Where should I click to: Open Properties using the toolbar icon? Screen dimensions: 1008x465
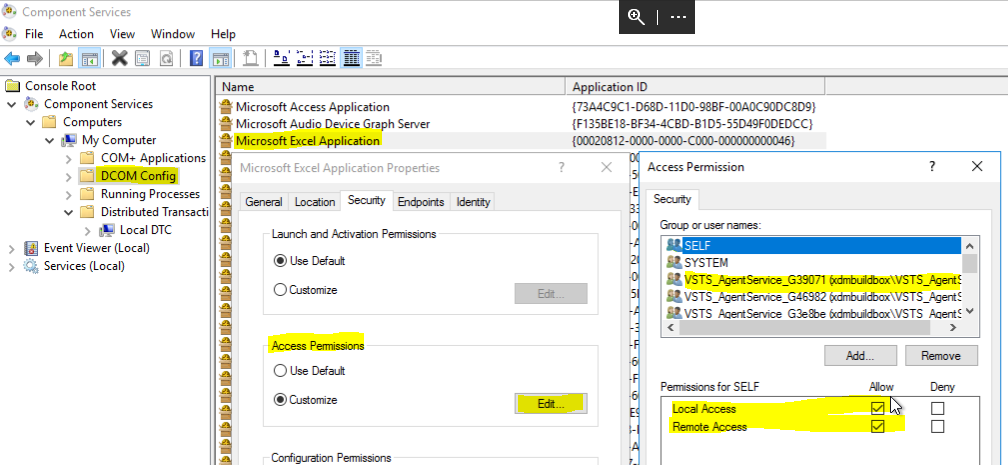[142, 59]
